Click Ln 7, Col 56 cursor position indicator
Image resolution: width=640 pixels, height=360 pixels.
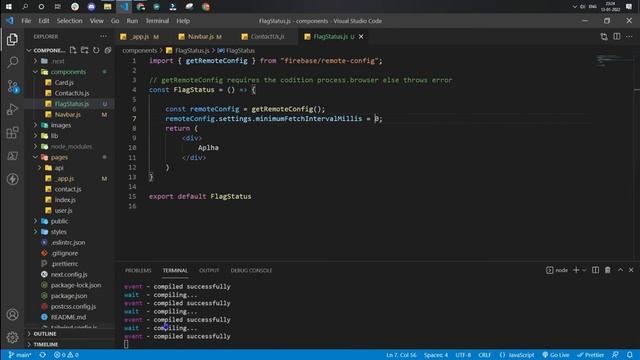[x=401, y=355]
